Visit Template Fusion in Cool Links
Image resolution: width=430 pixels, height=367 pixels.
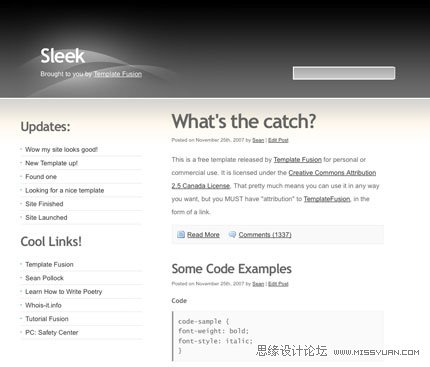pyautogui.click(x=49, y=264)
